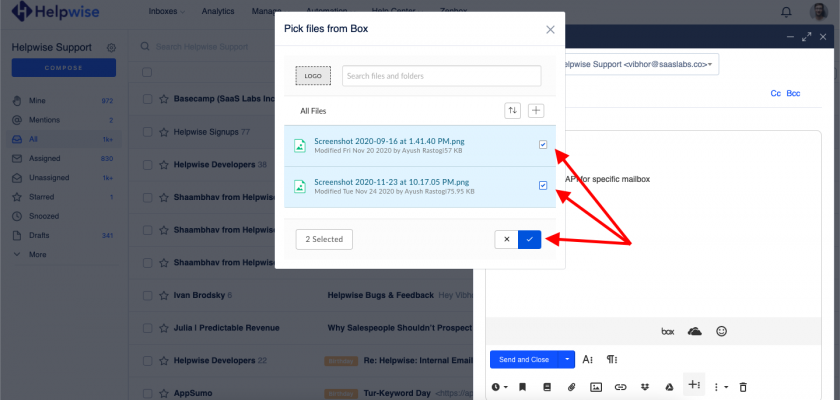Discard the draft with the trash icon
The height and width of the screenshot is (400, 840).
743,386
